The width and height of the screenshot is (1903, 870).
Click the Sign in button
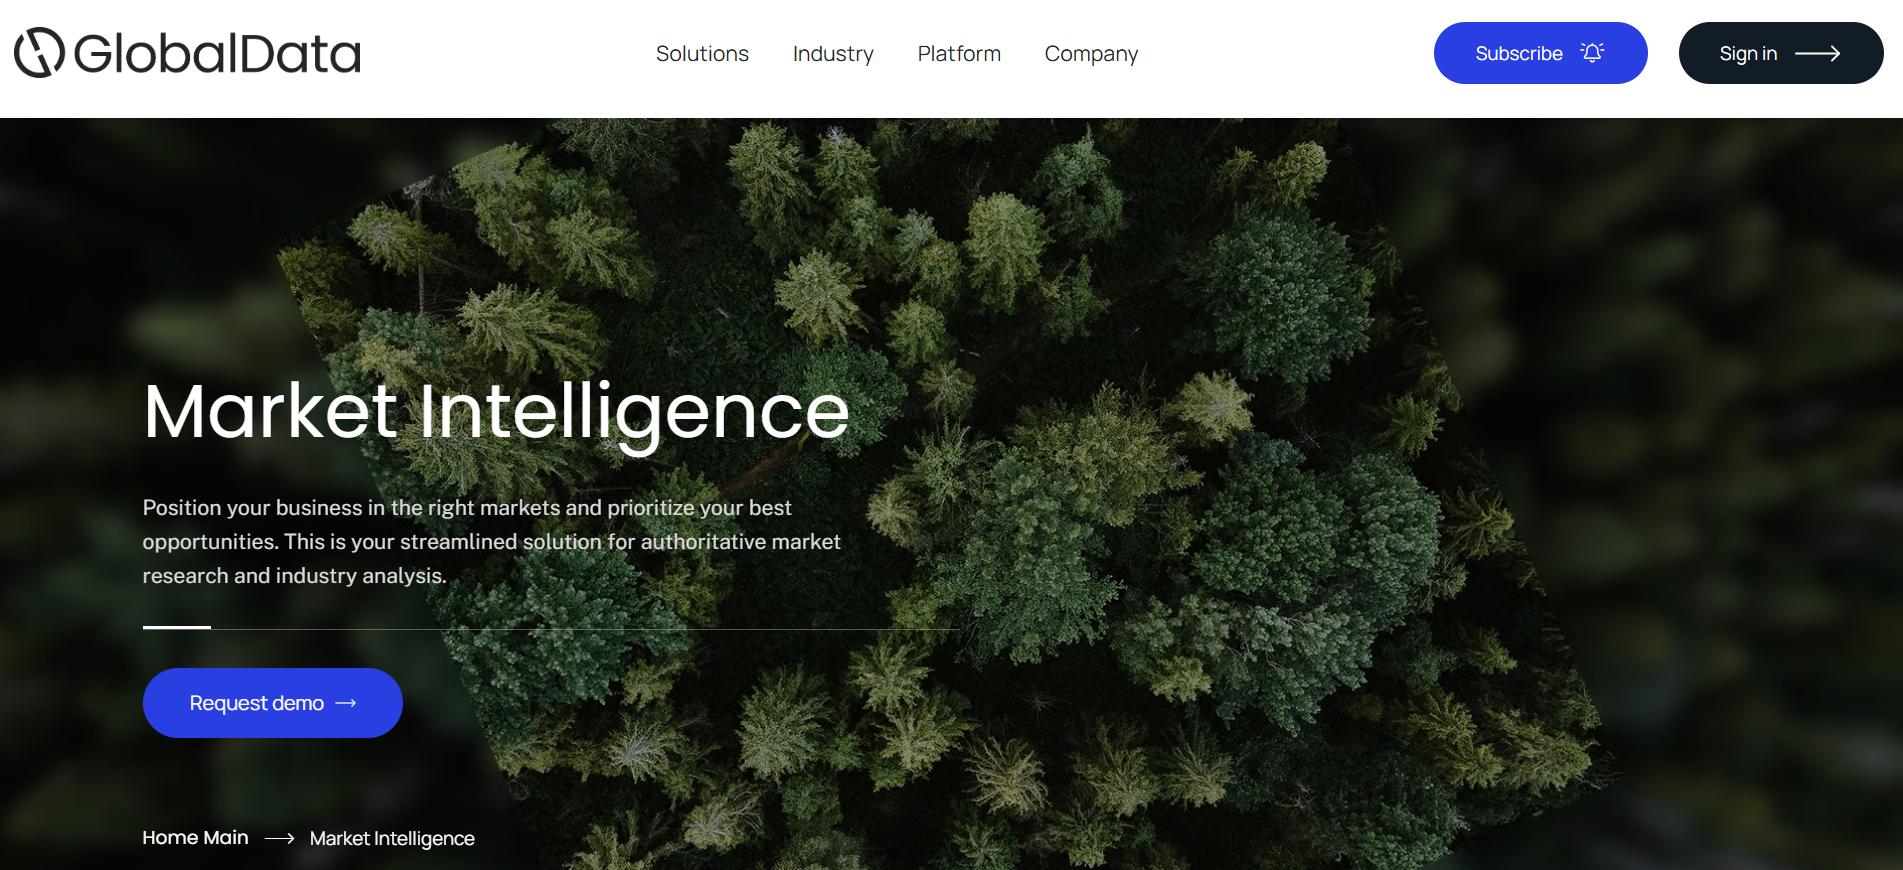pos(1780,53)
